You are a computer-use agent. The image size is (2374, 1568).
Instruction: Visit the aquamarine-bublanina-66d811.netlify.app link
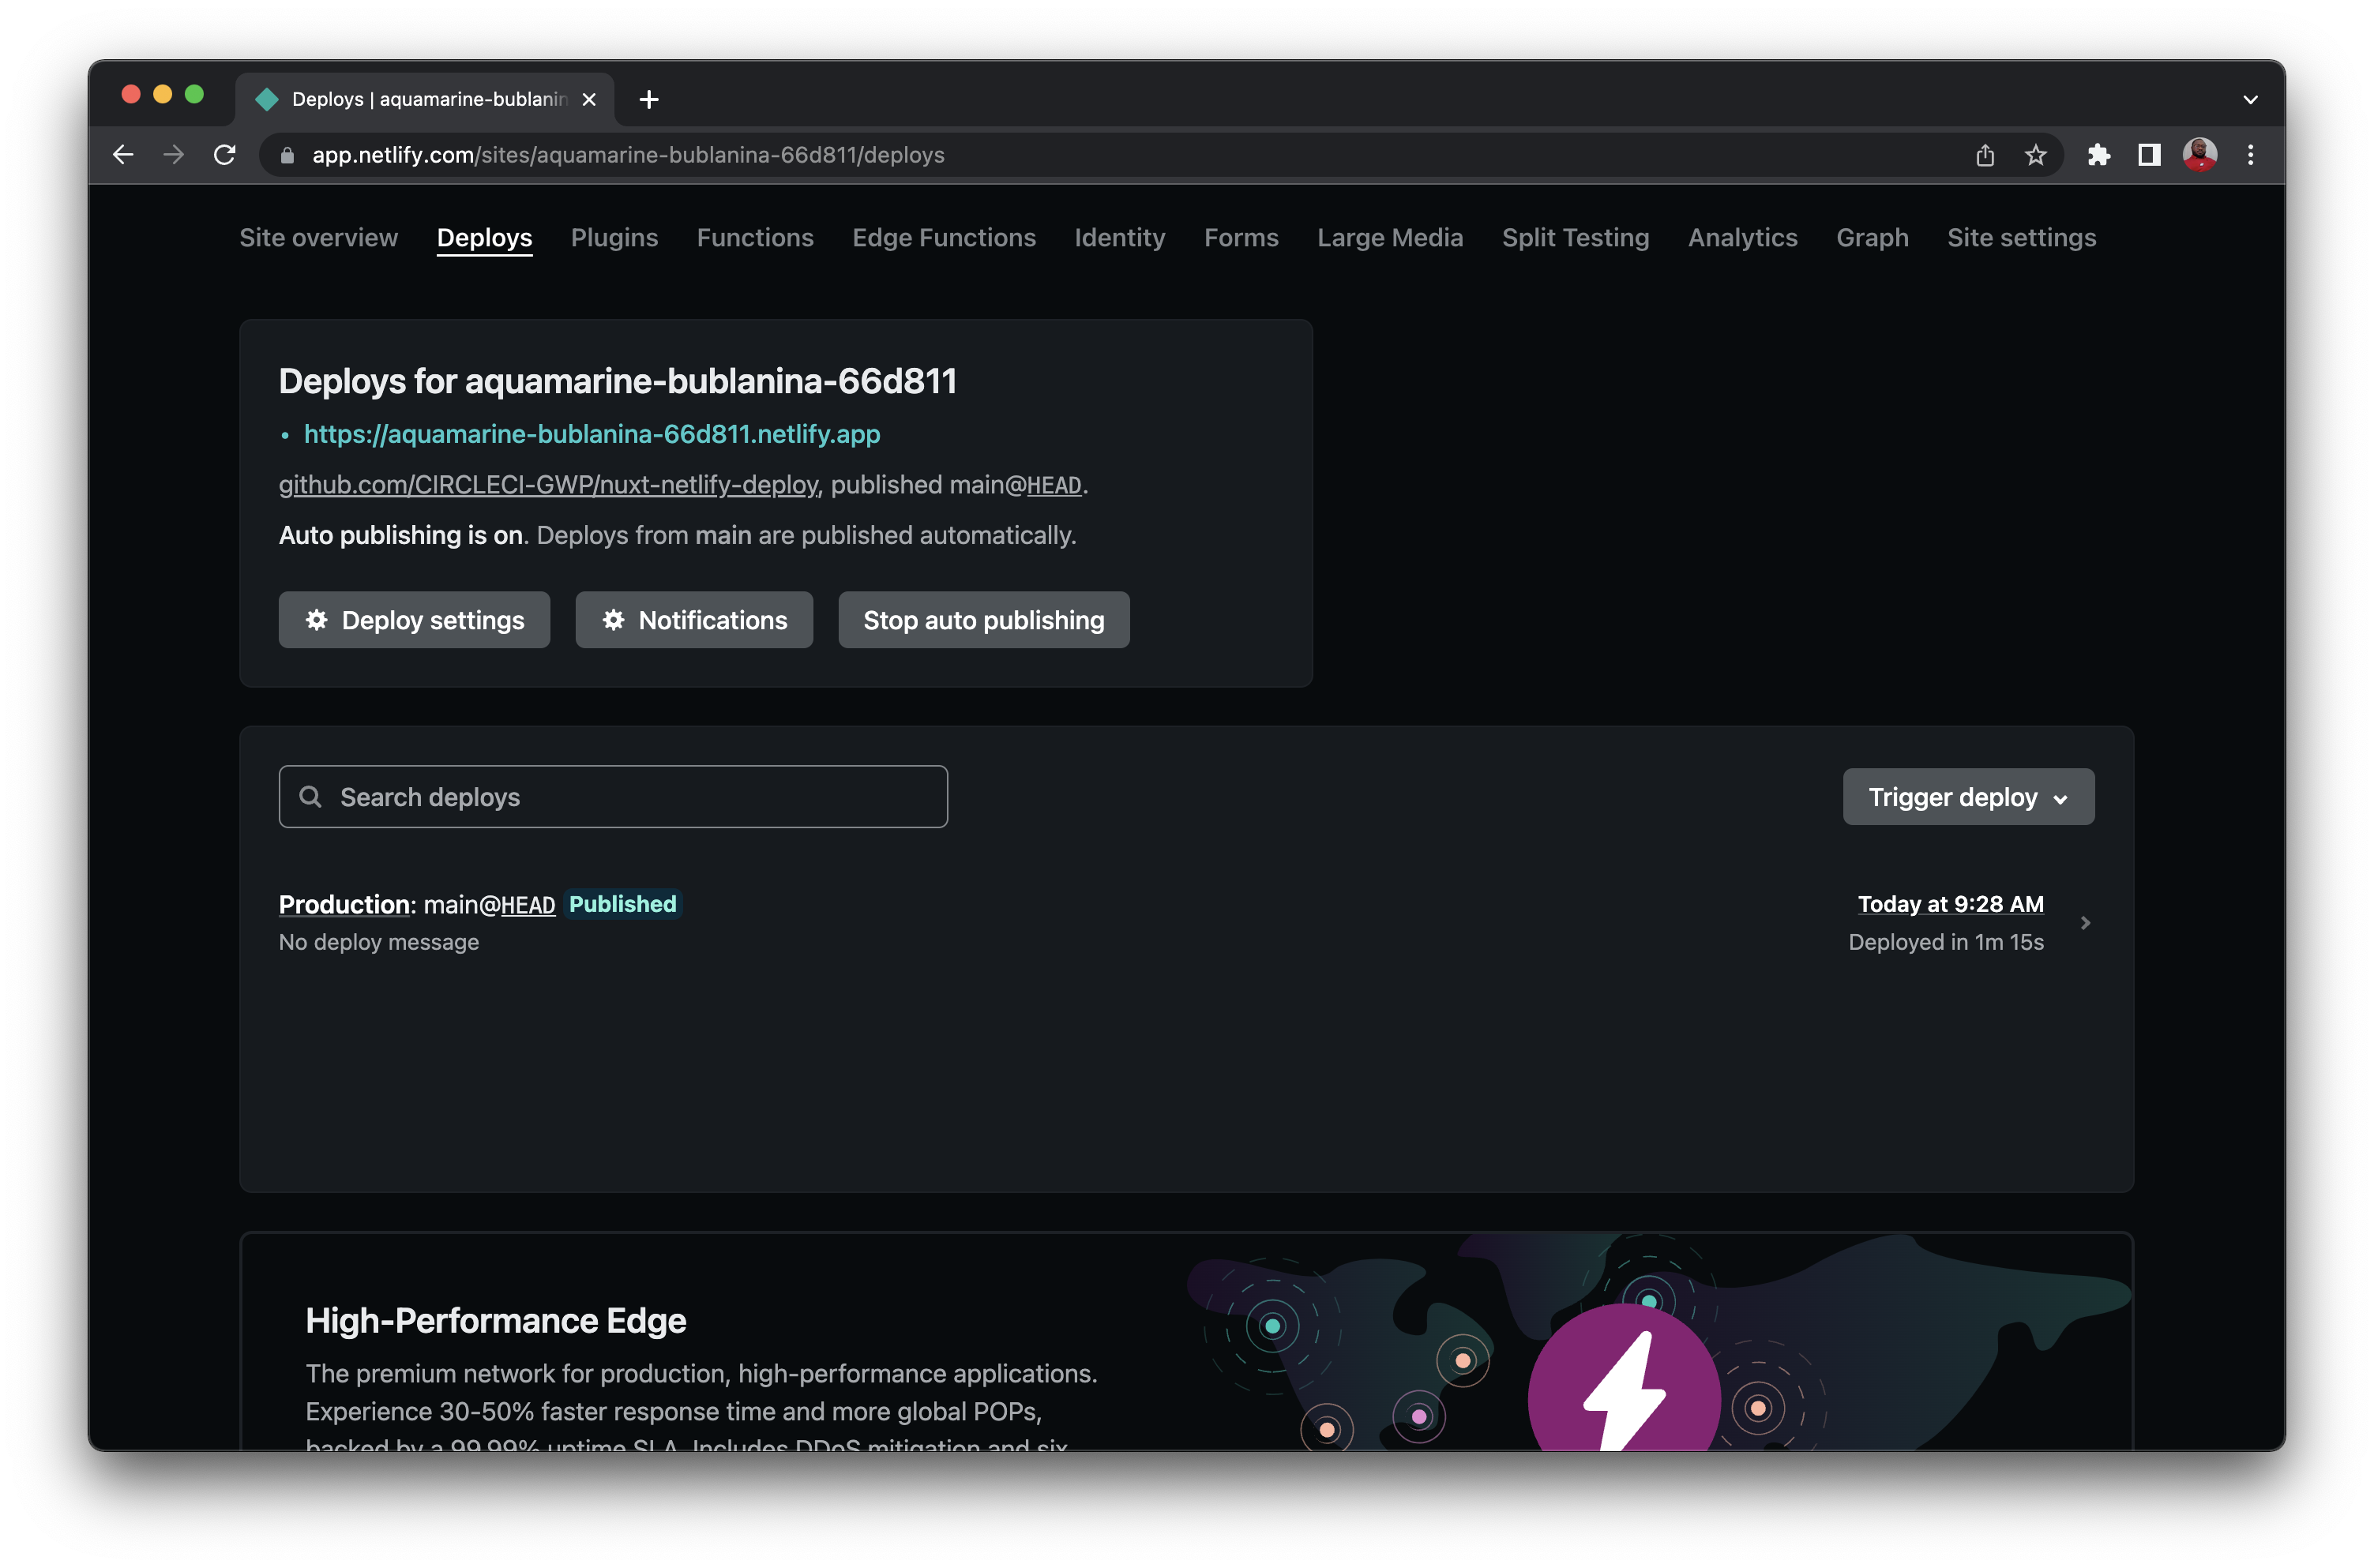592,434
